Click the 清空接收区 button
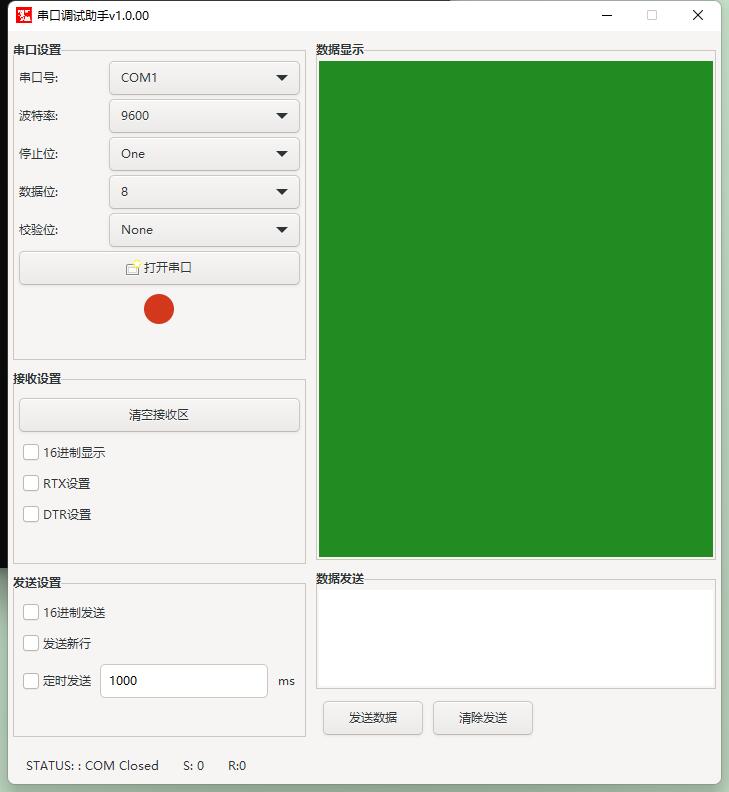The height and width of the screenshot is (792, 729). click(x=159, y=415)
